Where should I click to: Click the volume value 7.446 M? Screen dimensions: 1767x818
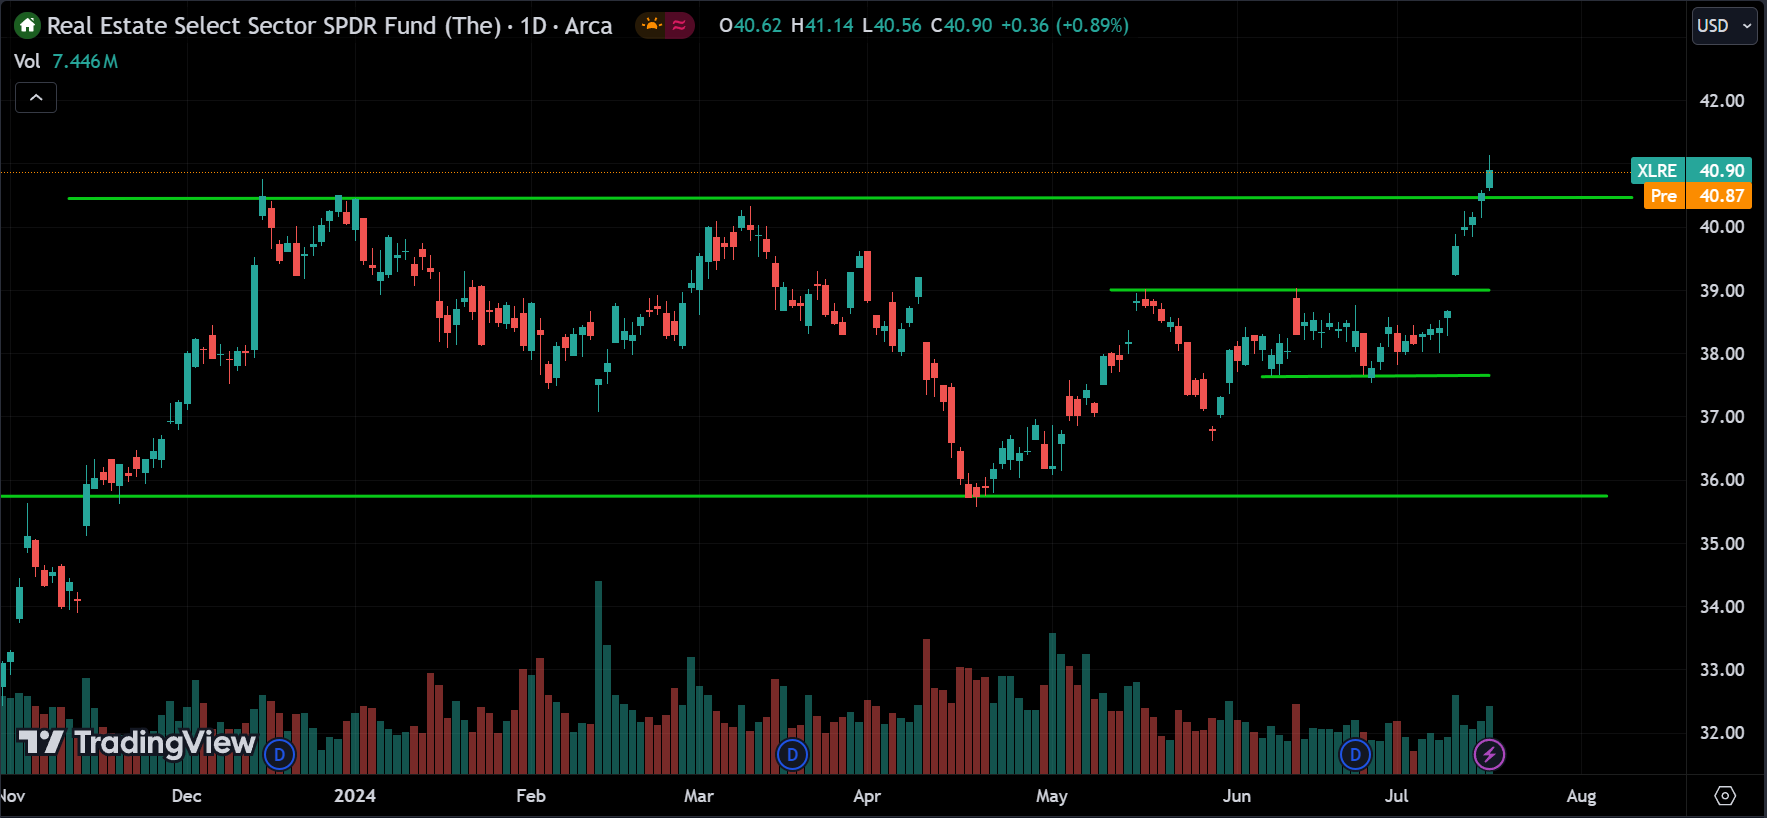click(x=85, y=61)
